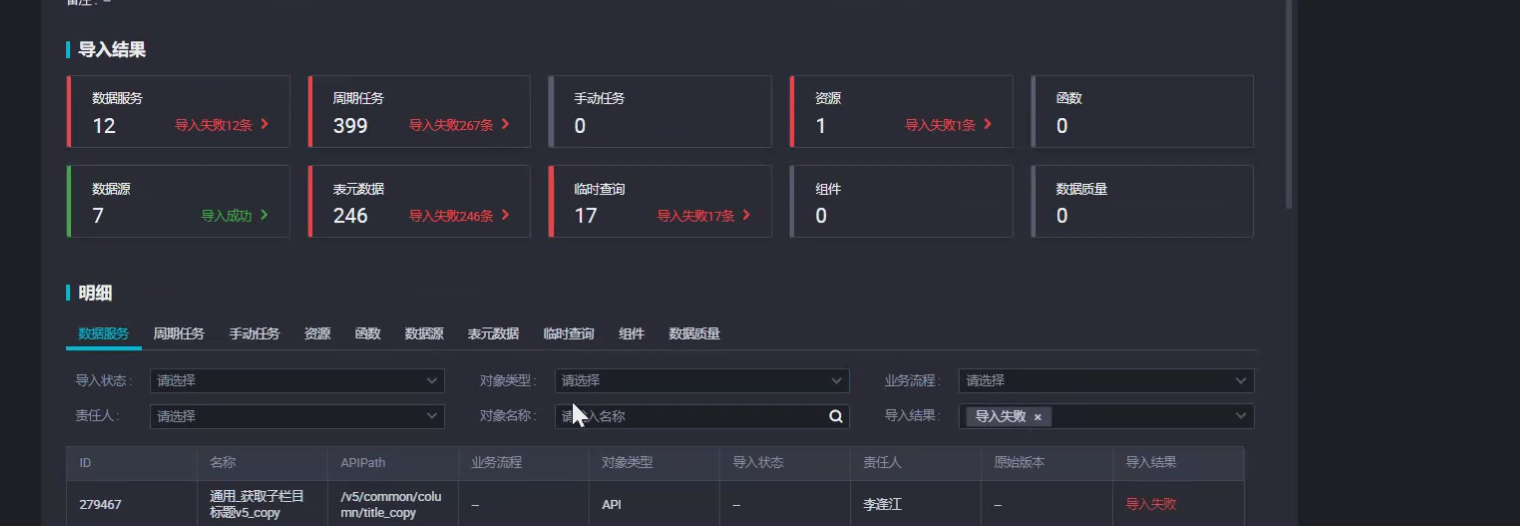The height and width of the screenshot is (526, 1520).
Task: Open 资源 detail tab
Action: click(x=317, y=334)
